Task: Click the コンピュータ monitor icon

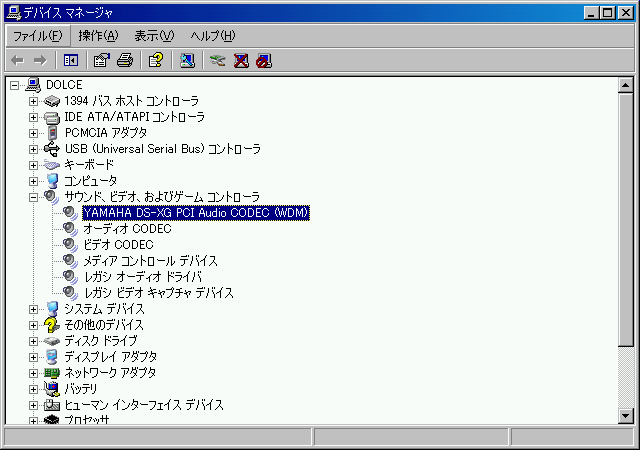Action: [x=52, y=181]
